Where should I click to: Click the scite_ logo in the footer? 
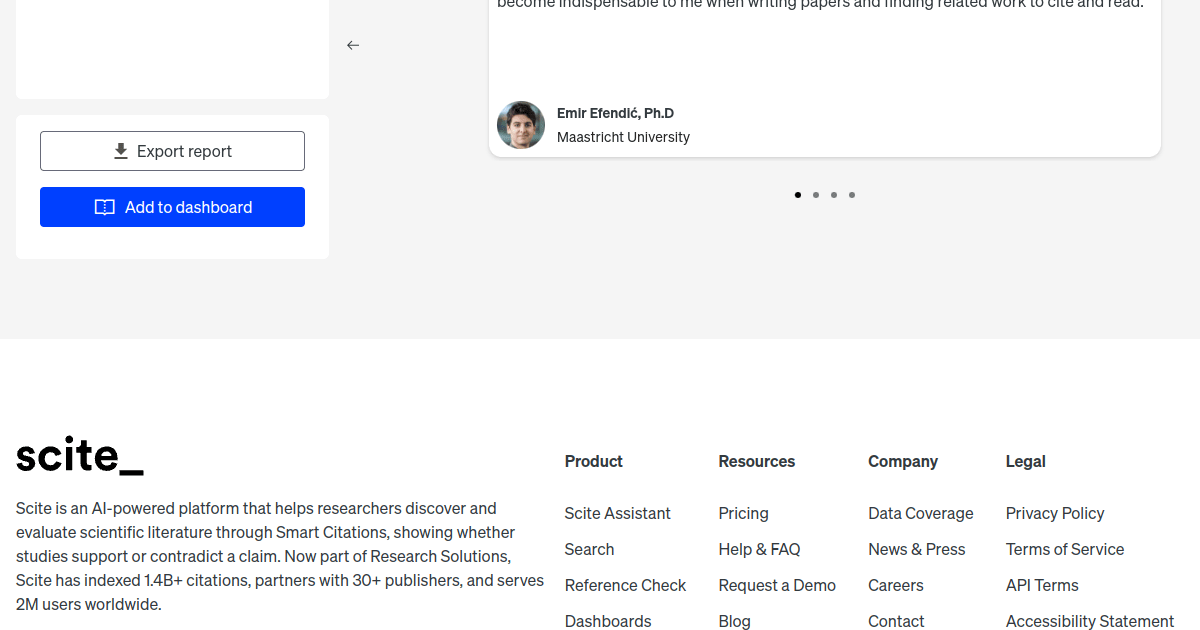pyautogui.click(x=80, y=456)
